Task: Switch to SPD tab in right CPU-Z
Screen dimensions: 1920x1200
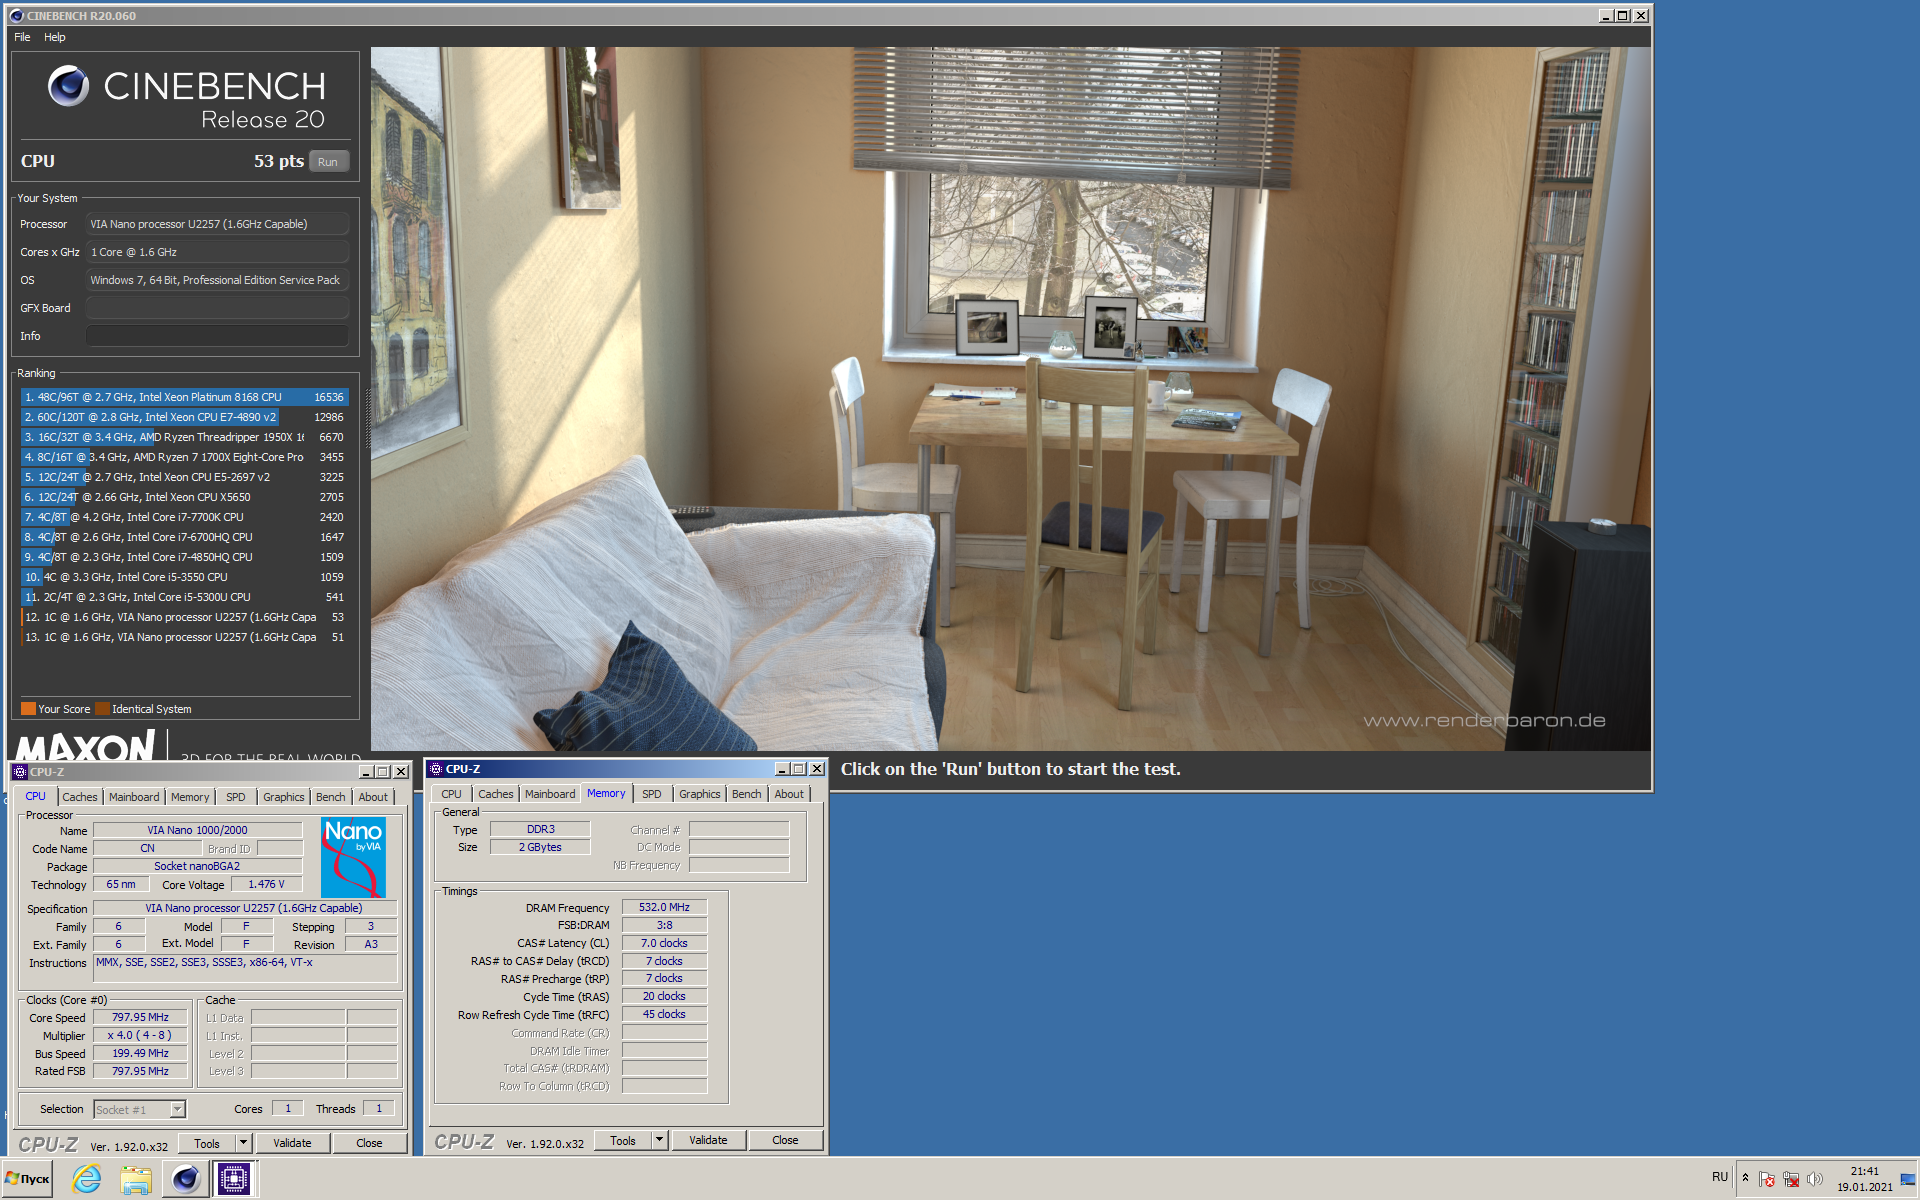Action: (x=651, y=794)
